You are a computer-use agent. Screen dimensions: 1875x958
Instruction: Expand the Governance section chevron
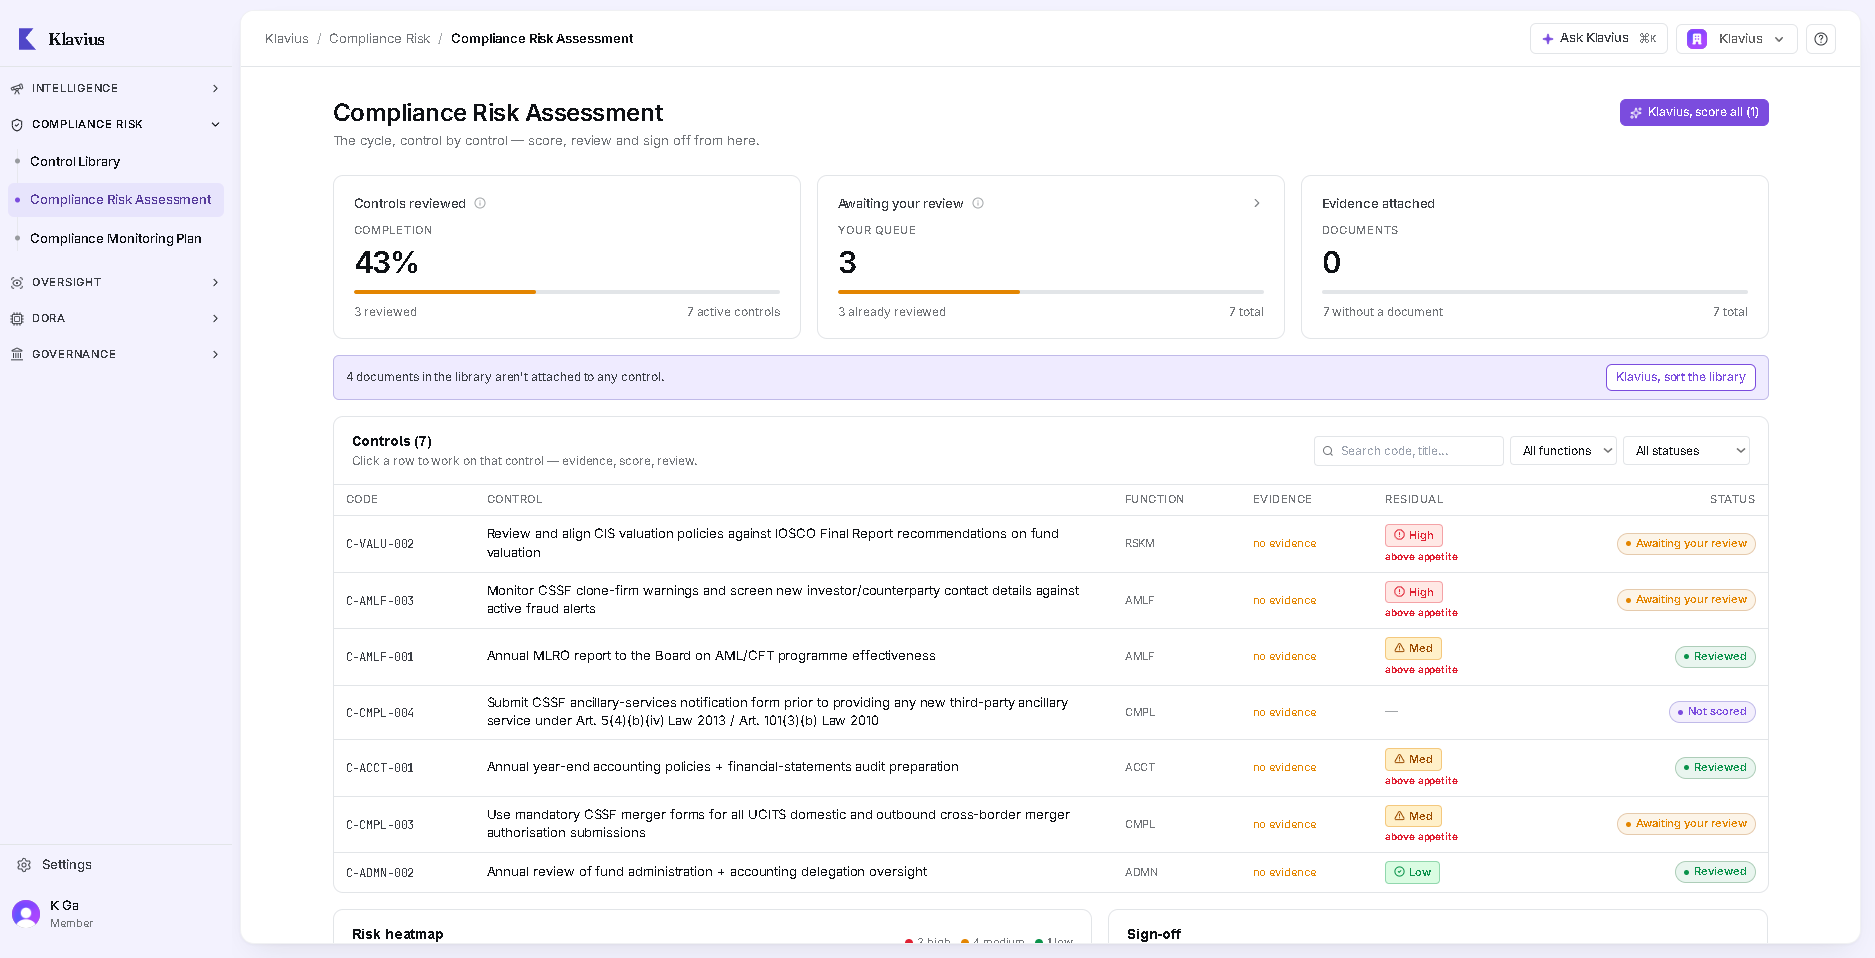pyautogui.click(x=215, y=355)
